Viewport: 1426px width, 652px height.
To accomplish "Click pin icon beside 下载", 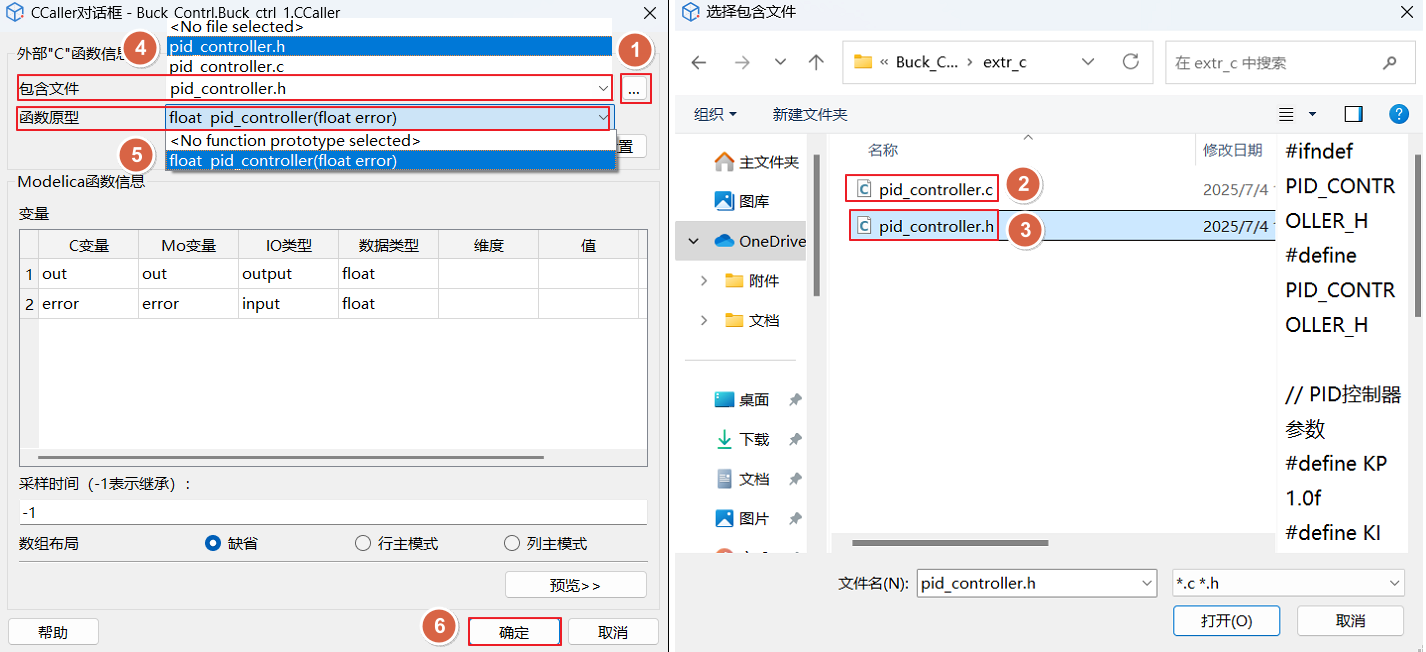I will (795, 439).
